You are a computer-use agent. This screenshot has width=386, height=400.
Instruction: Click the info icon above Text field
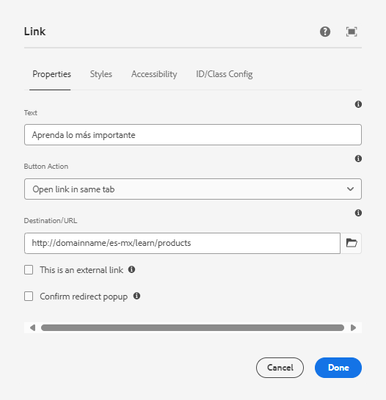click(x=358, y=104)
